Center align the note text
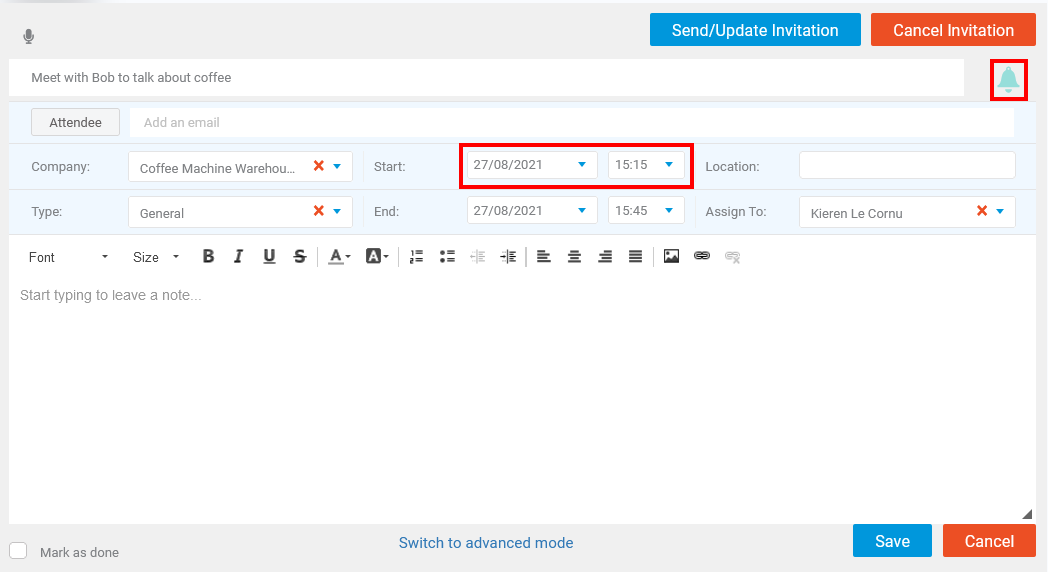1048x572 pixels. click(574, 257)
